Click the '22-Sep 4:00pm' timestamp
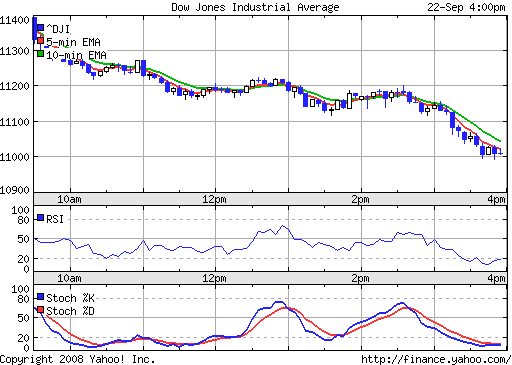512x365 pixels. point(466,7)
